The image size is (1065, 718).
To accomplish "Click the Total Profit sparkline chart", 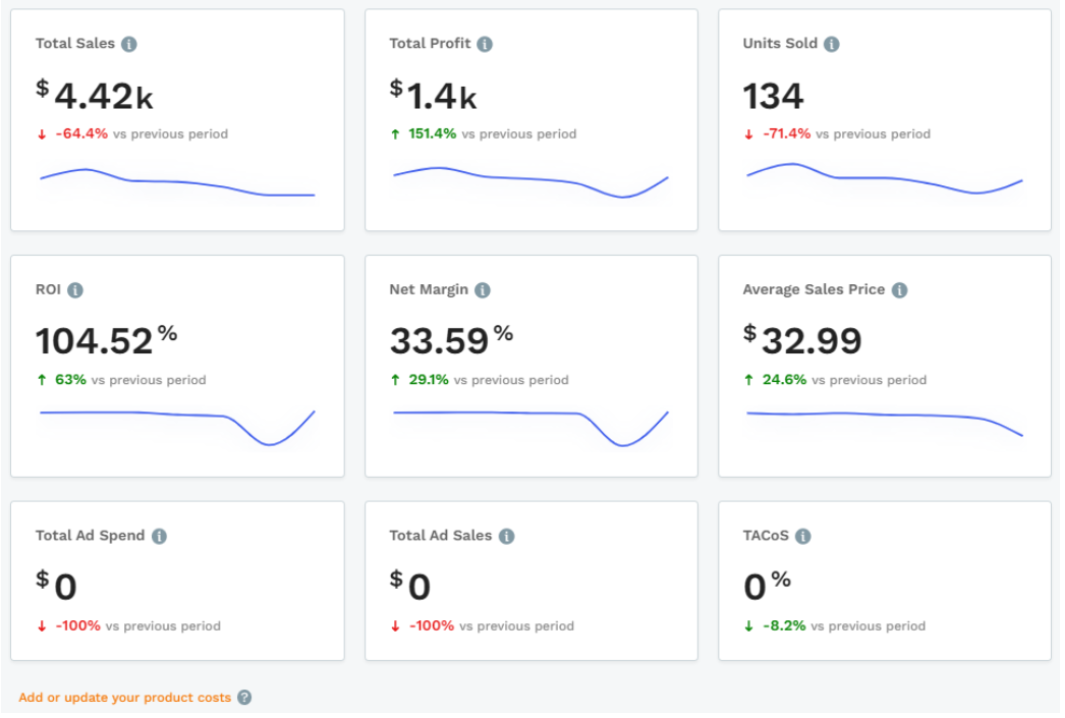I will tap(531, 182).
